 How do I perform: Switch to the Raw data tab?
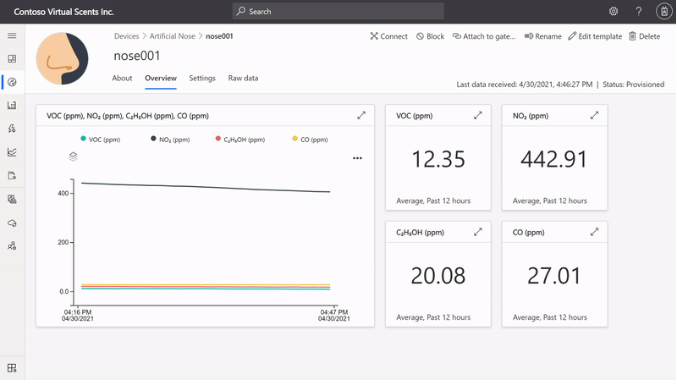click(x=243, y=78)
